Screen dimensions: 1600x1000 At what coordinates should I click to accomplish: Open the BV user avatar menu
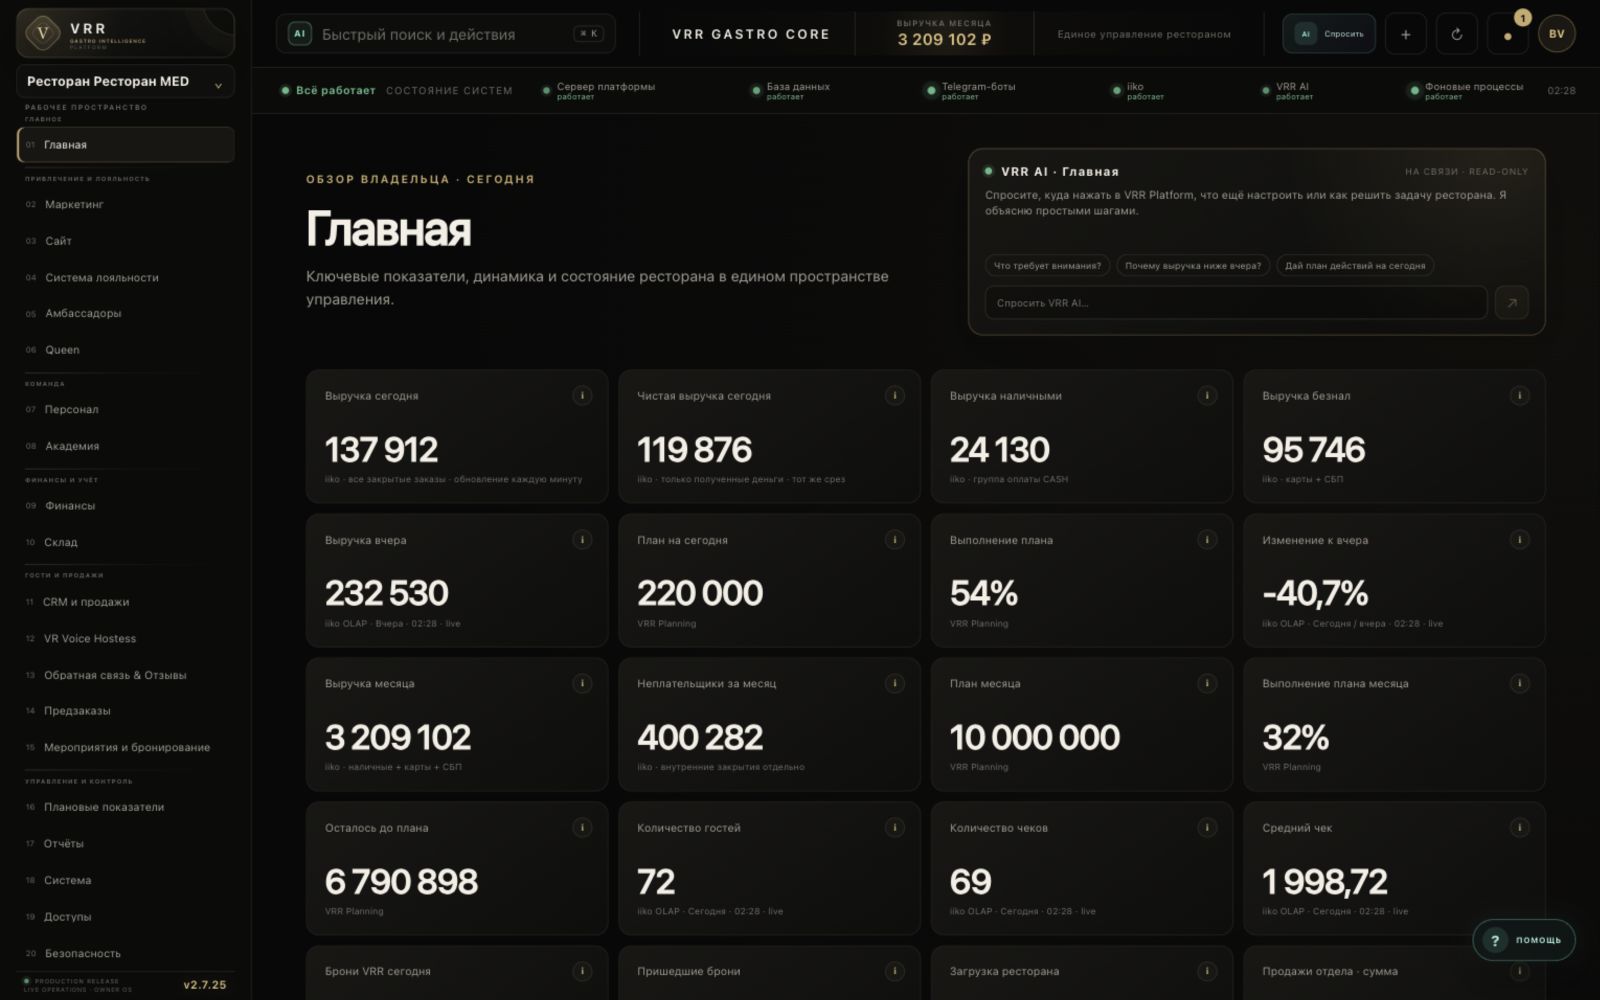1557,34
